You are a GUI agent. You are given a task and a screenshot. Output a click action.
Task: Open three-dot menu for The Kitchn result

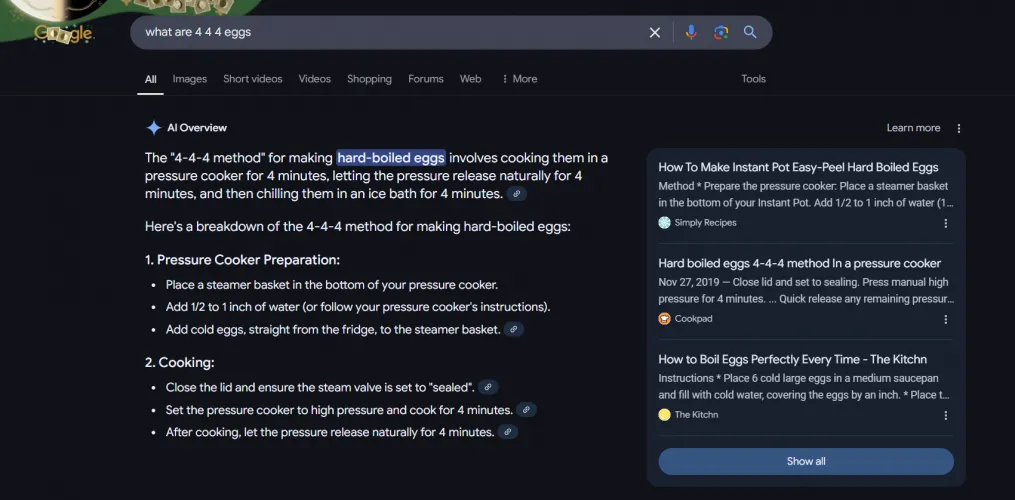coord(946,415)
